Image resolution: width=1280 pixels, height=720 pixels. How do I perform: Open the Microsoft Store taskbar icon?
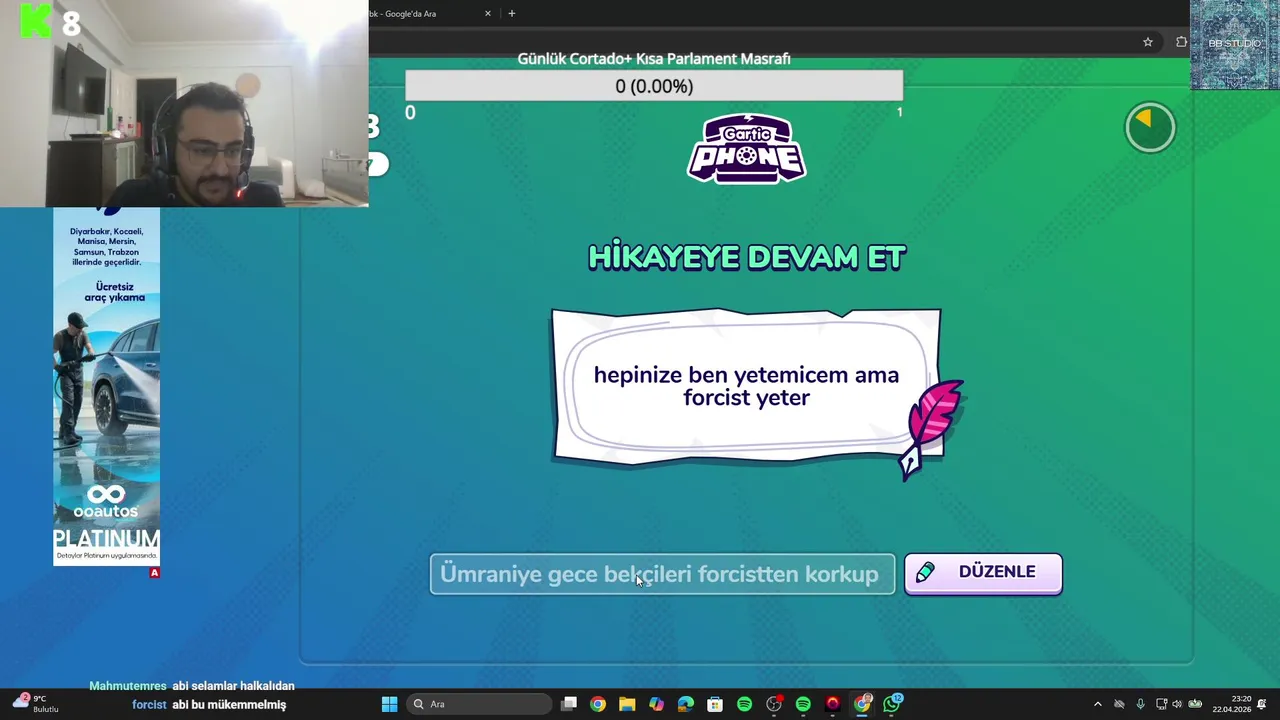pos(715,704)
